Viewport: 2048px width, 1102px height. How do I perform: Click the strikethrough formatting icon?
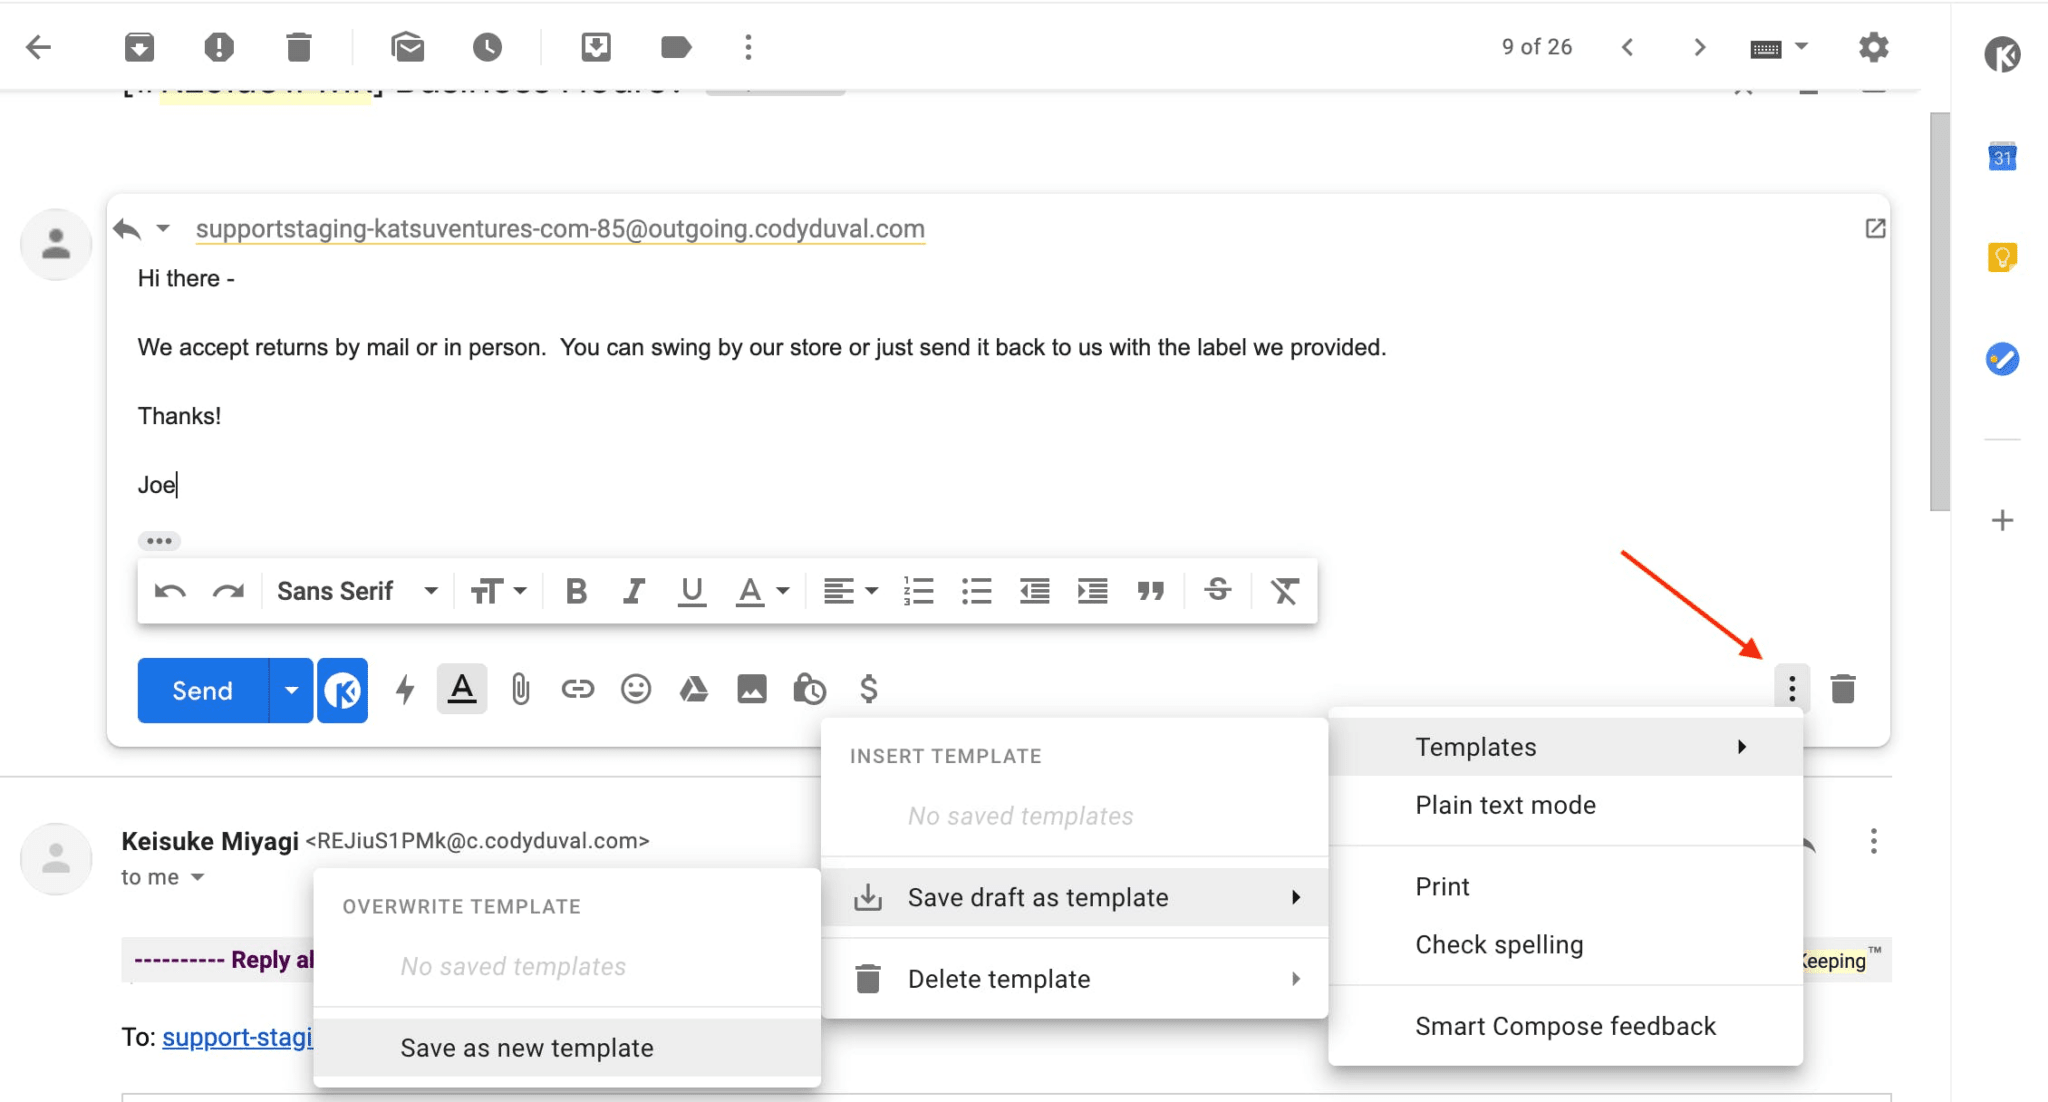[1217, 590]
